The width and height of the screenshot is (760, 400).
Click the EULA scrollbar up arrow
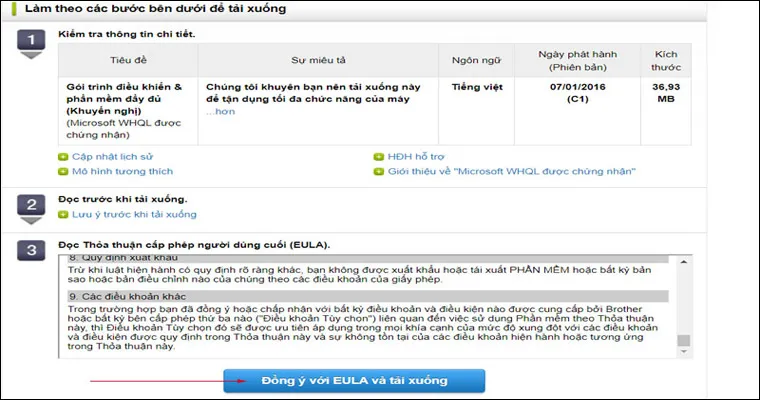coord(684,262)
